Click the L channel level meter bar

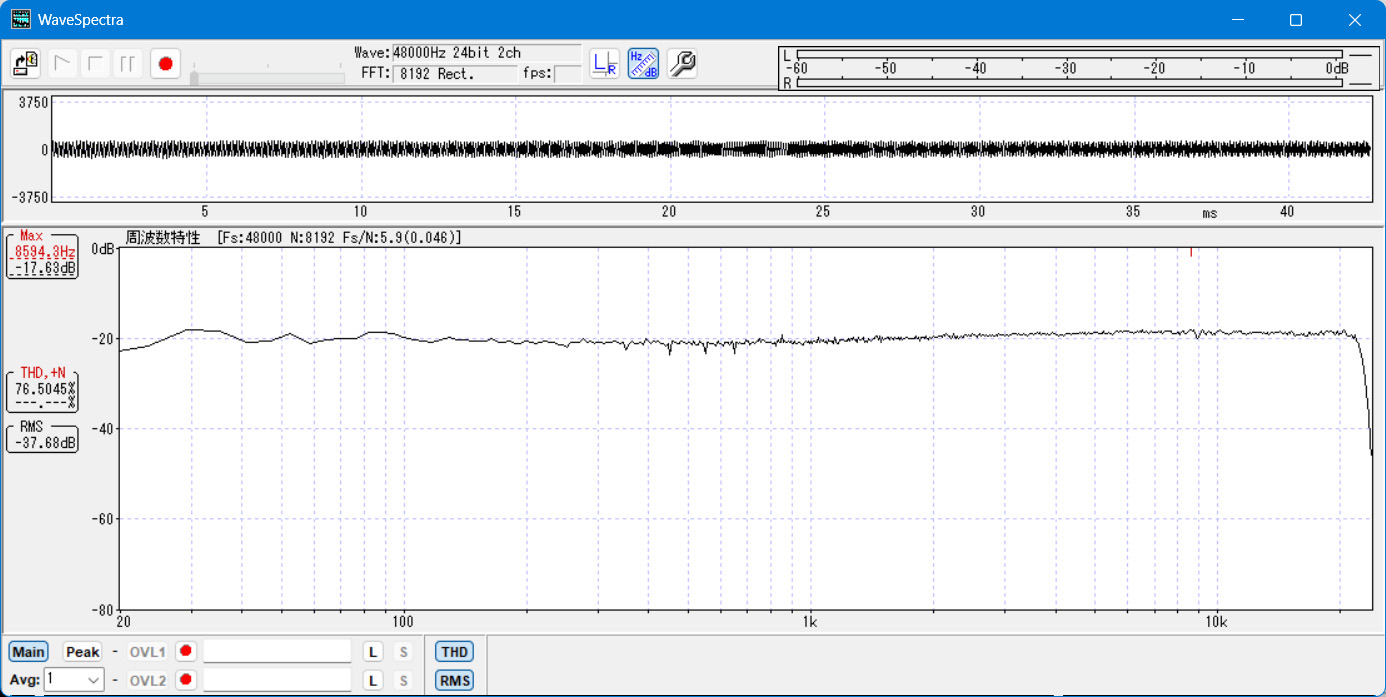1069,54
